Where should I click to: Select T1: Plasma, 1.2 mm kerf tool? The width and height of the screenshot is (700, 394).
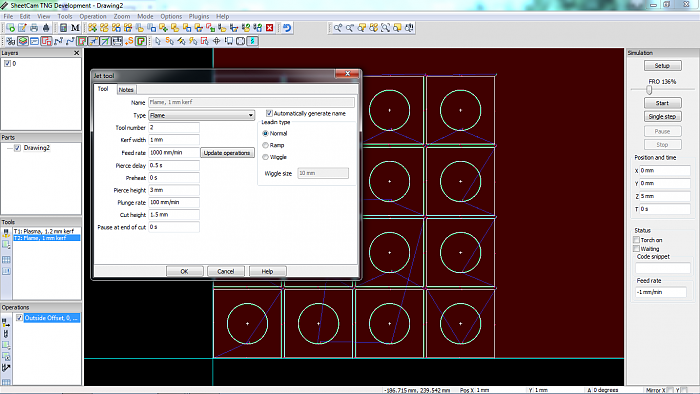click(x=46, y=231)
